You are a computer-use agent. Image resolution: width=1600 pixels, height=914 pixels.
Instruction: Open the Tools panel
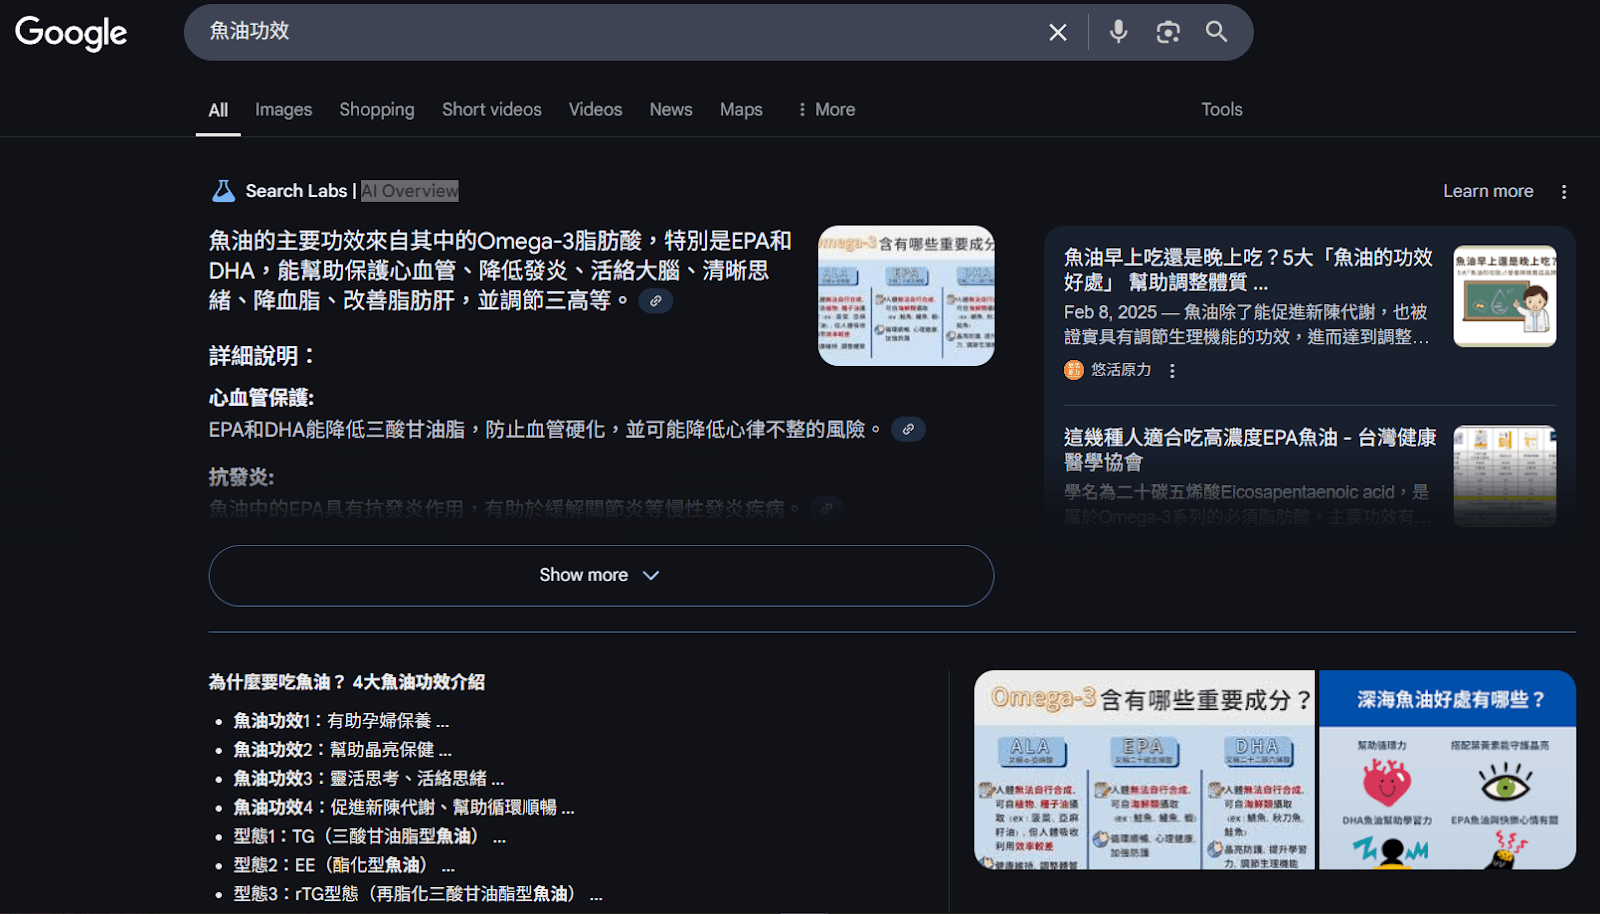click(1221, 109)
